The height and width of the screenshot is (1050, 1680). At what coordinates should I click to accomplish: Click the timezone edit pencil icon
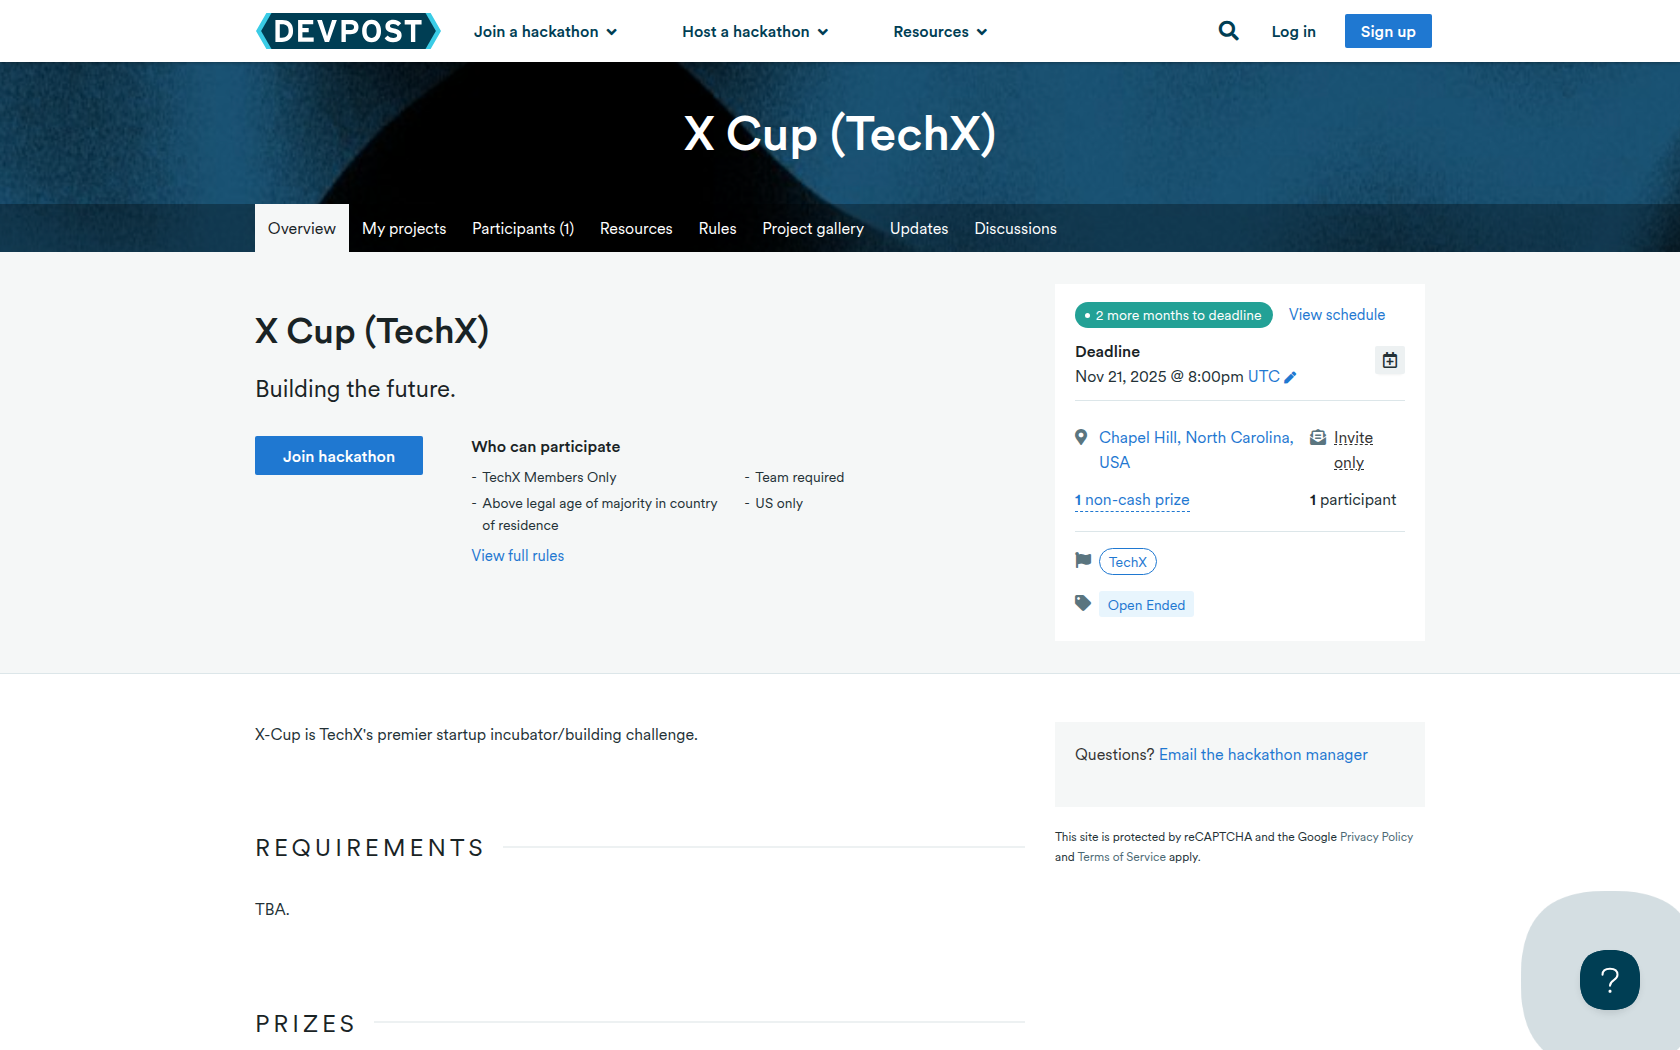(1290, 377)
